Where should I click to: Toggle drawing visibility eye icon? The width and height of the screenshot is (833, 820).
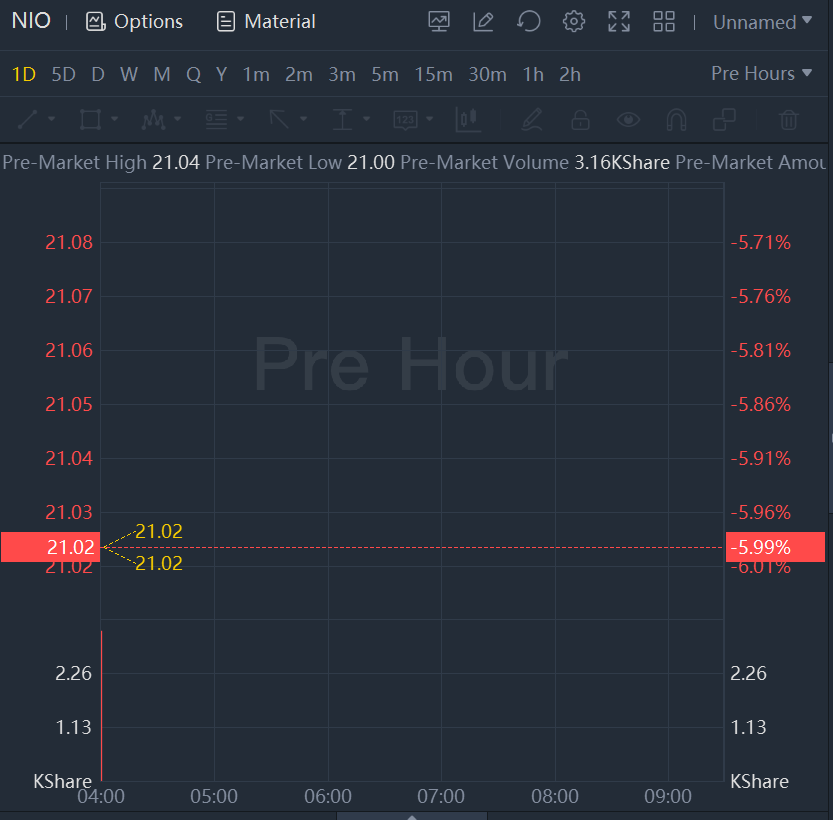[628, 120]
